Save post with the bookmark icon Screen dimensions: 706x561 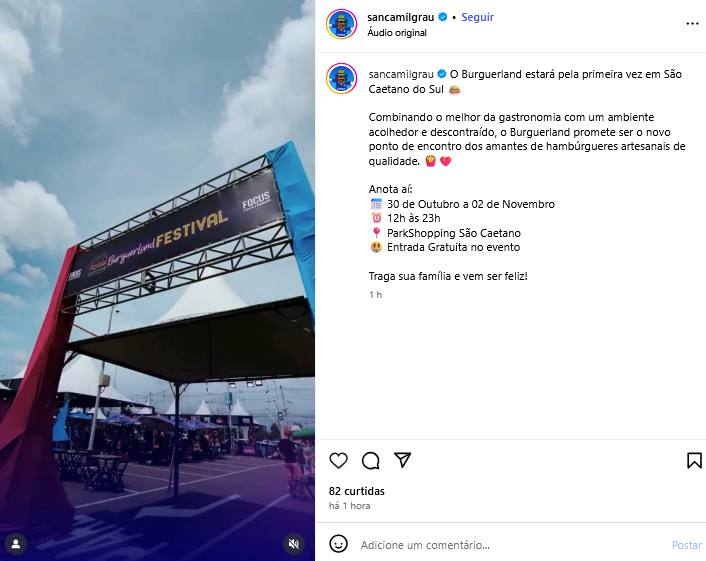(694, 461)
